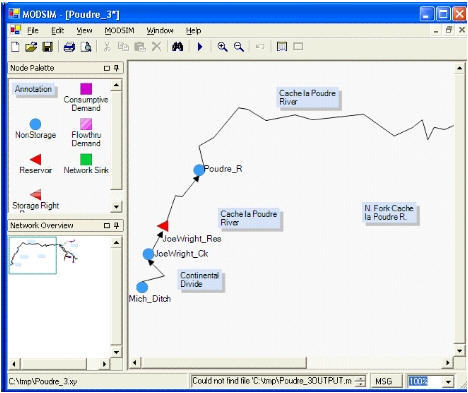Click the Cut scissors icon
The image size is (468, 393).
pyautogui.click(x=107, y=47)
